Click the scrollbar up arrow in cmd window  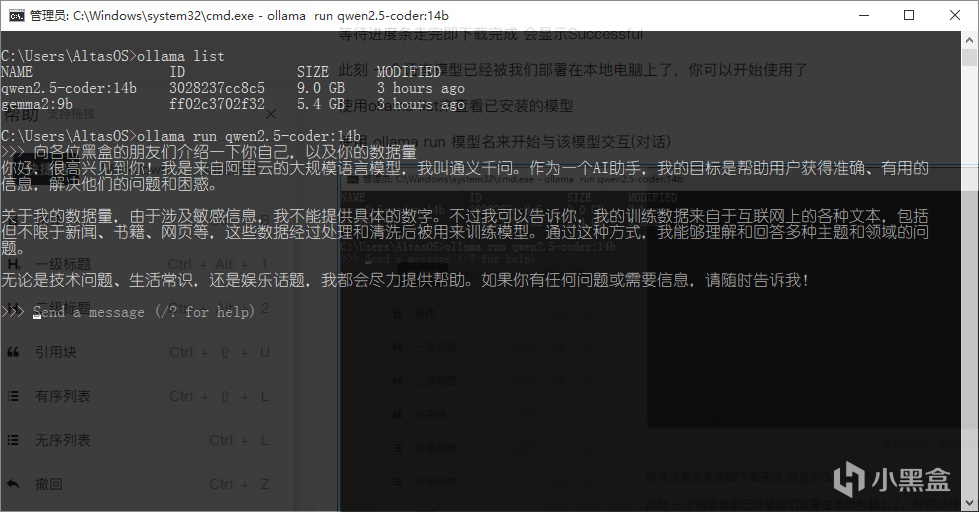tap(969, 40)
